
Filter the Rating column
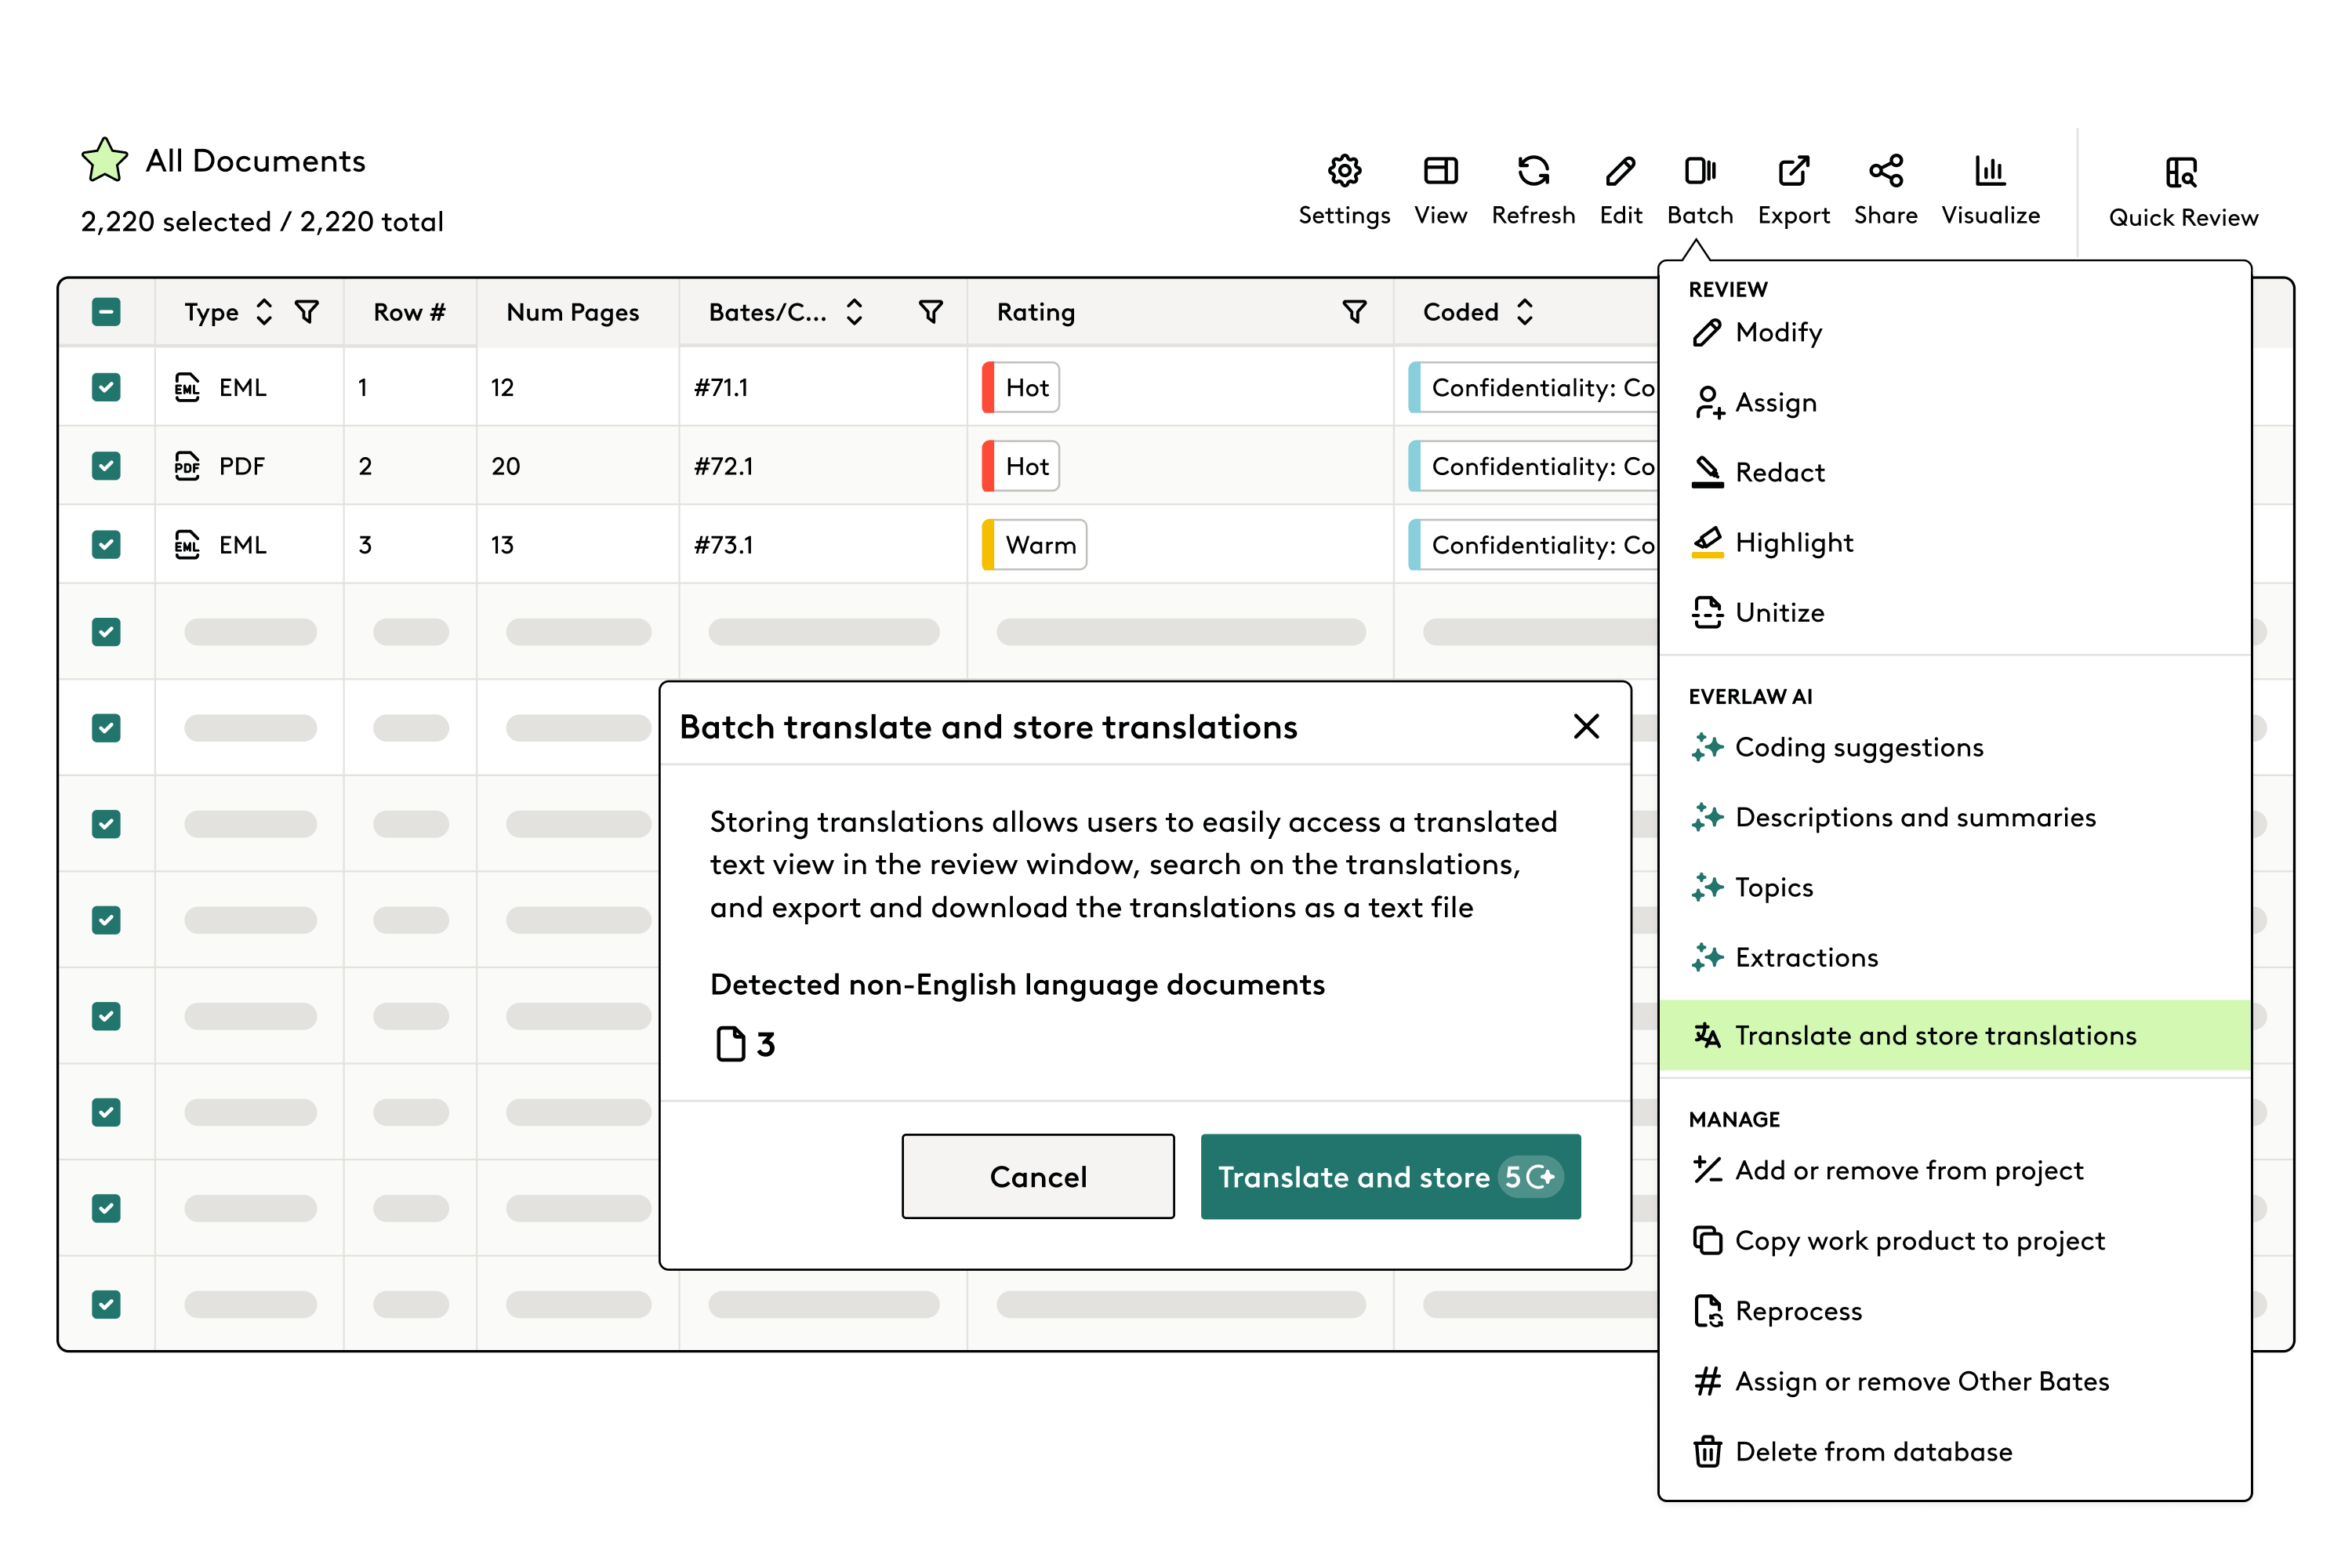pos(1354,312)
